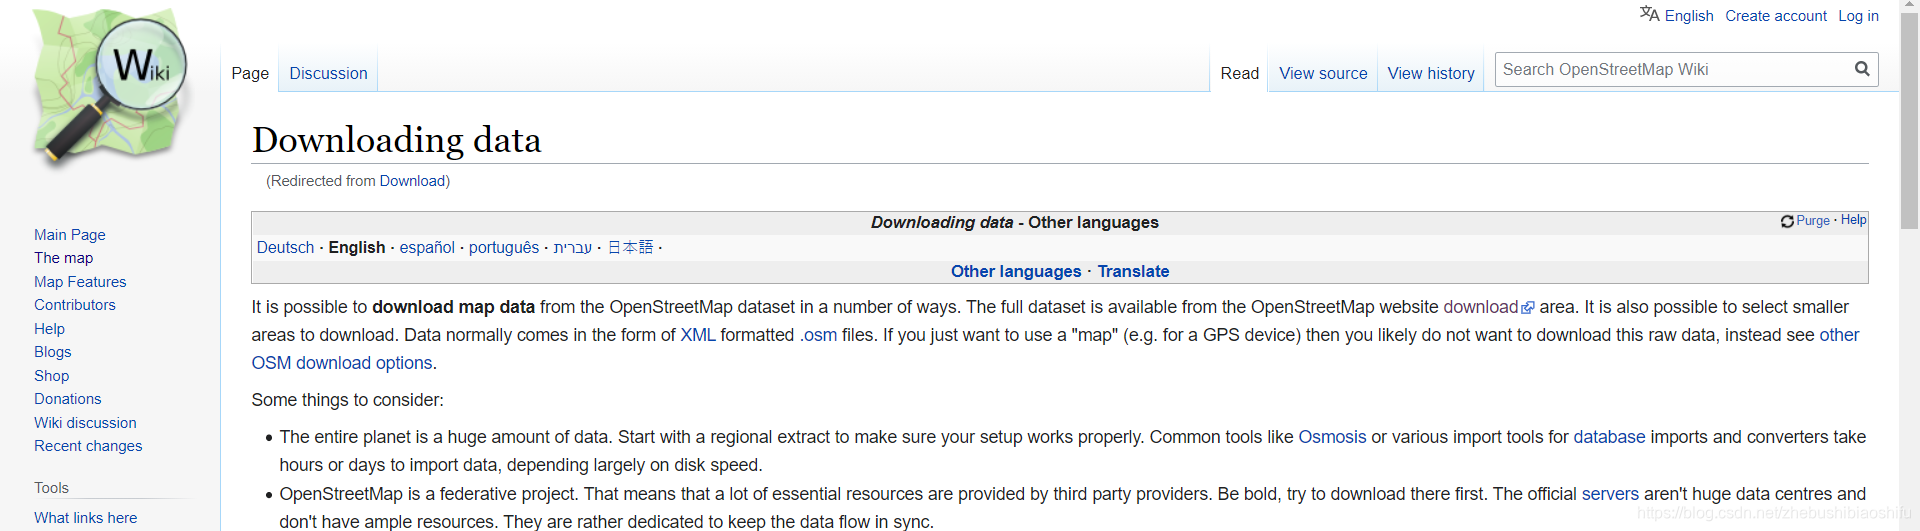
Task: Open the Discussion tab
Action: (328, 73)
